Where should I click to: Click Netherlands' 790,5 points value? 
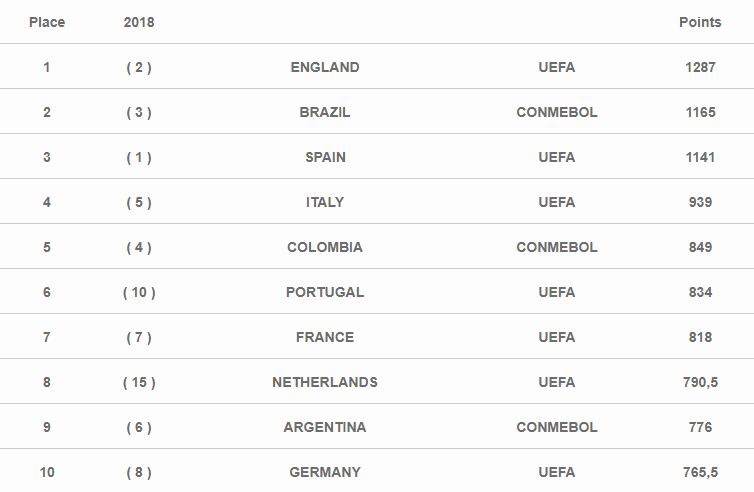point(700,382)
